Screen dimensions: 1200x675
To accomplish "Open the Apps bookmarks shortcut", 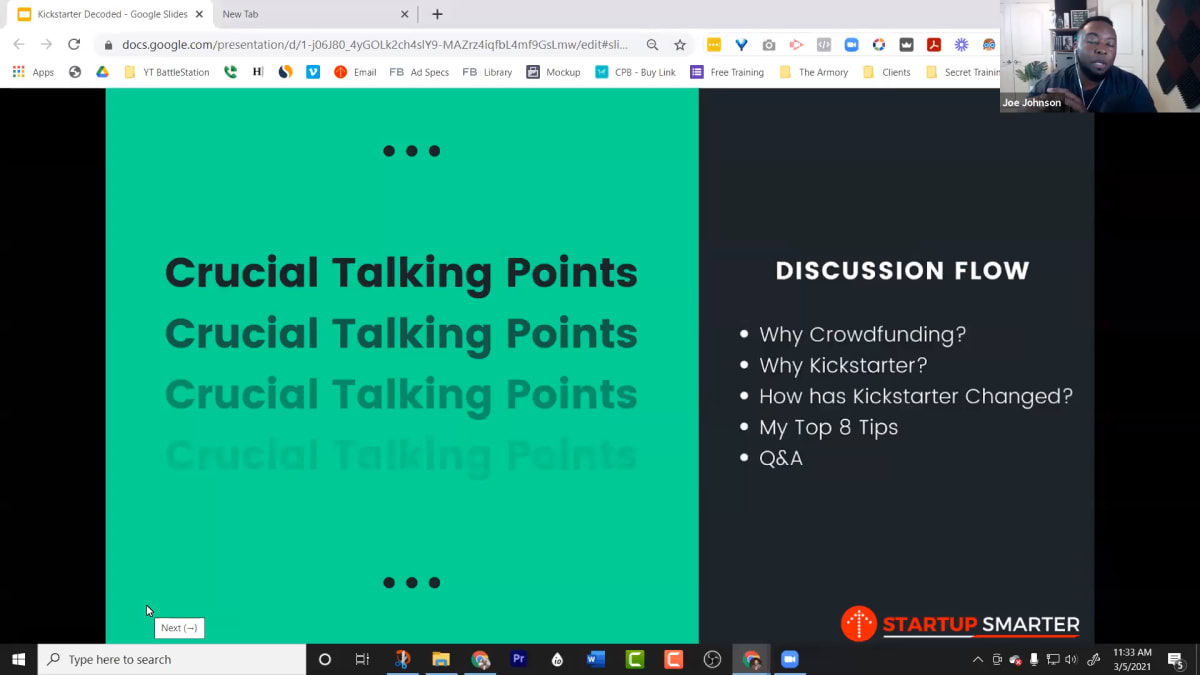I will click(x=33, y=72).
